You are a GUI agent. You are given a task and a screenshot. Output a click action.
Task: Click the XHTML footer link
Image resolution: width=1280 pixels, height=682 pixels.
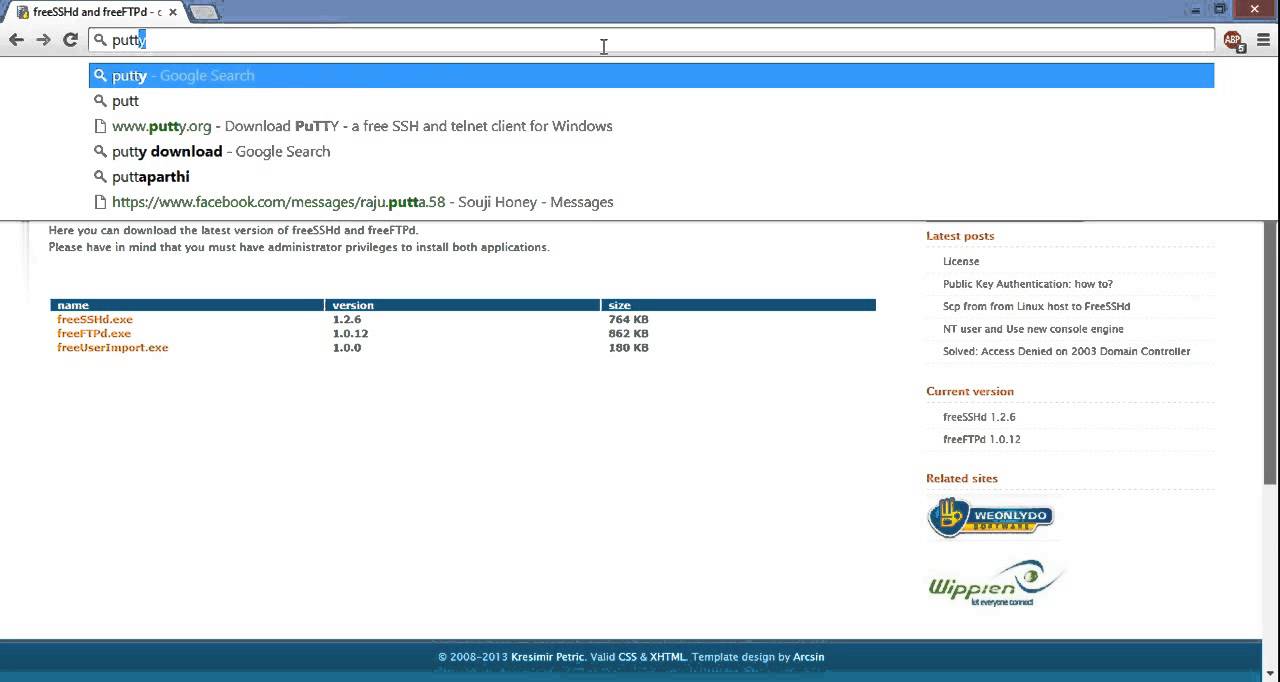click(x=668, y=657)
